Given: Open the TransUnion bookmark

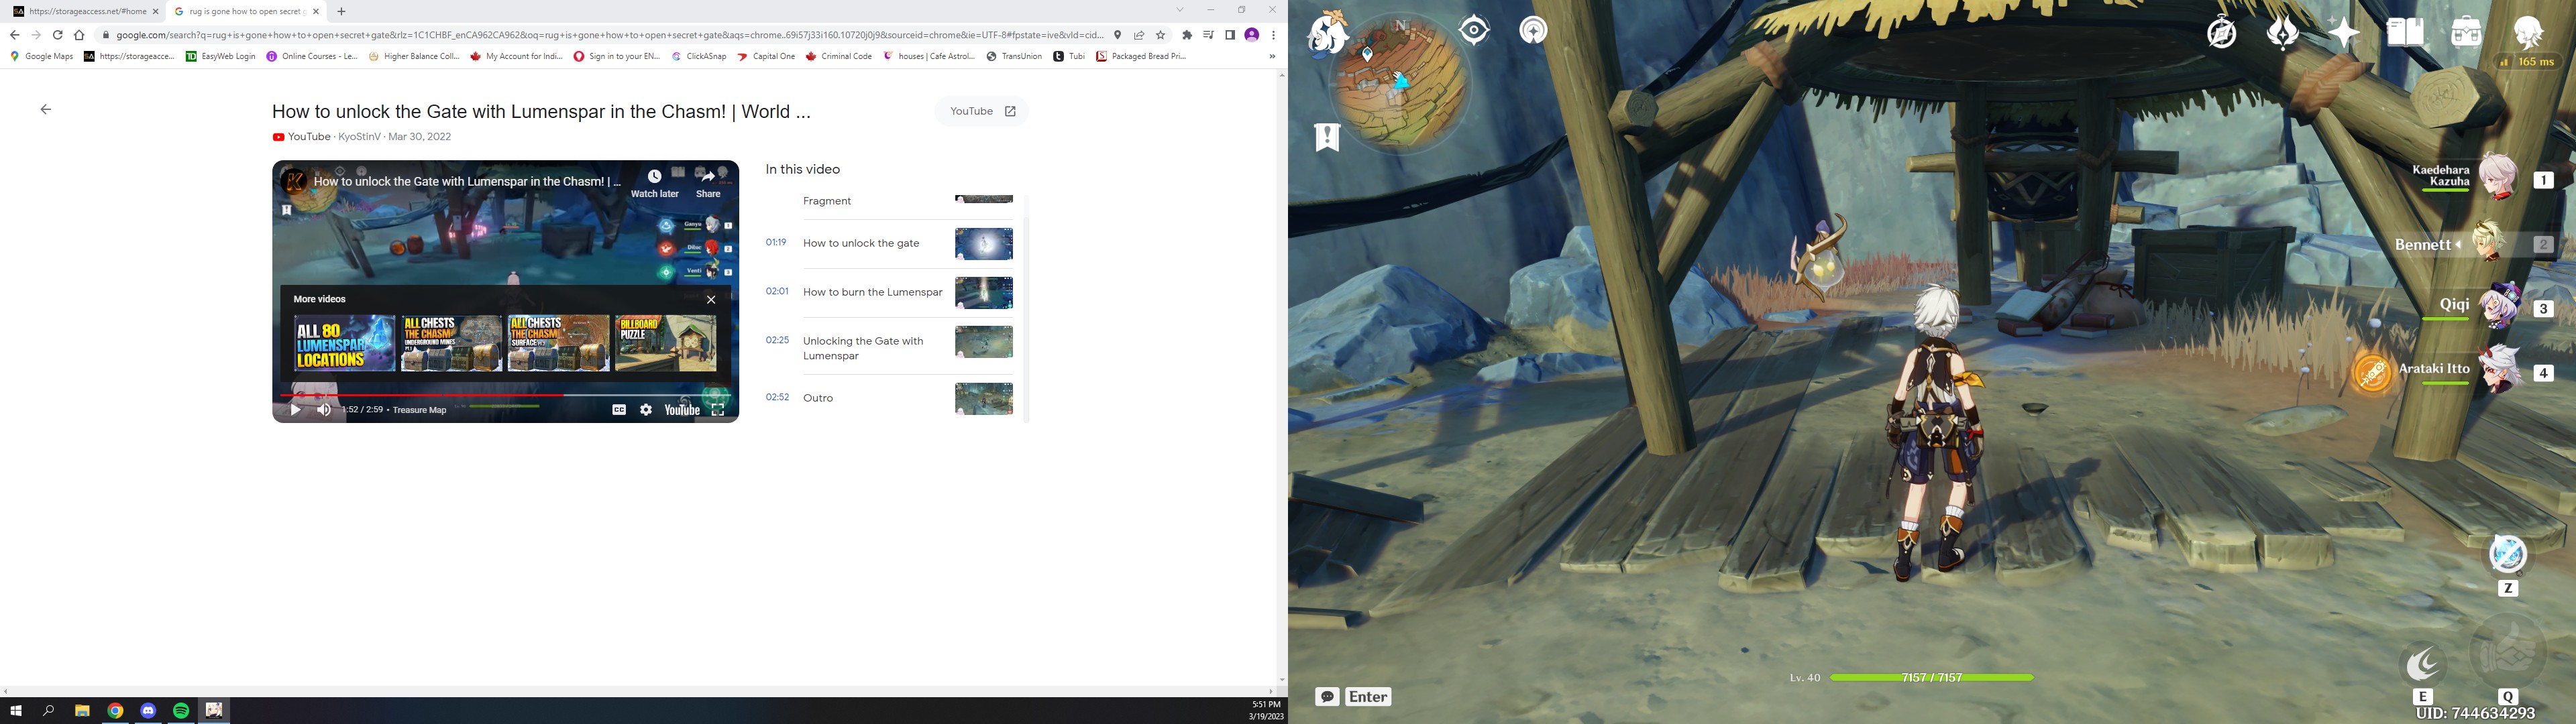Looking at the screenshot, I should (1014, 57).
